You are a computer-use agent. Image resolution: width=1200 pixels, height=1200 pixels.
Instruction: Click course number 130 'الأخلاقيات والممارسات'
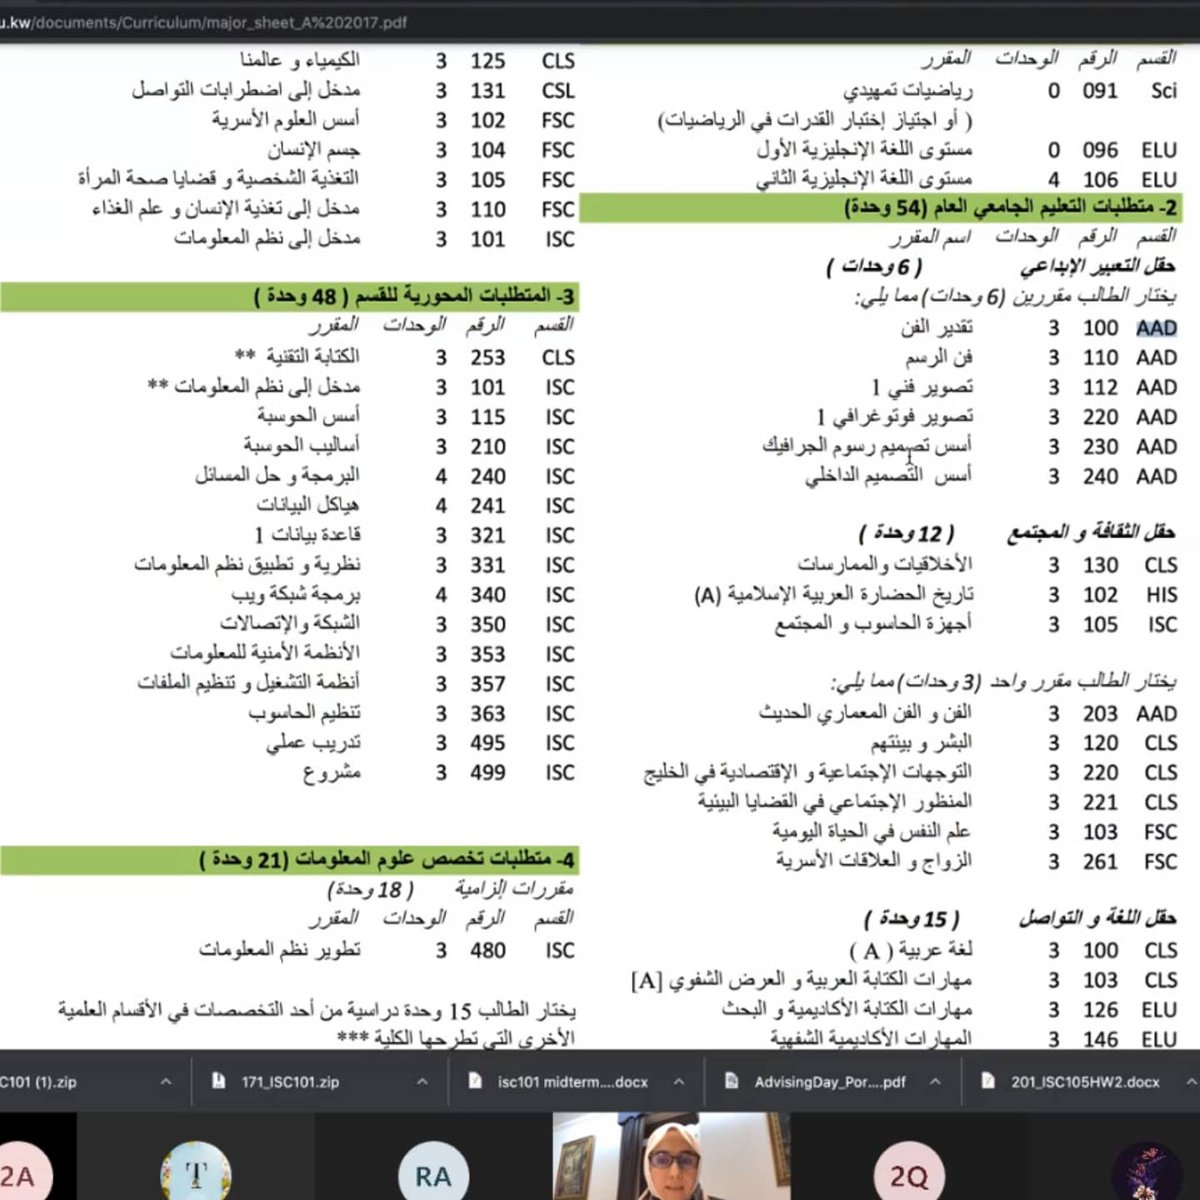[x=1100, y=565]
